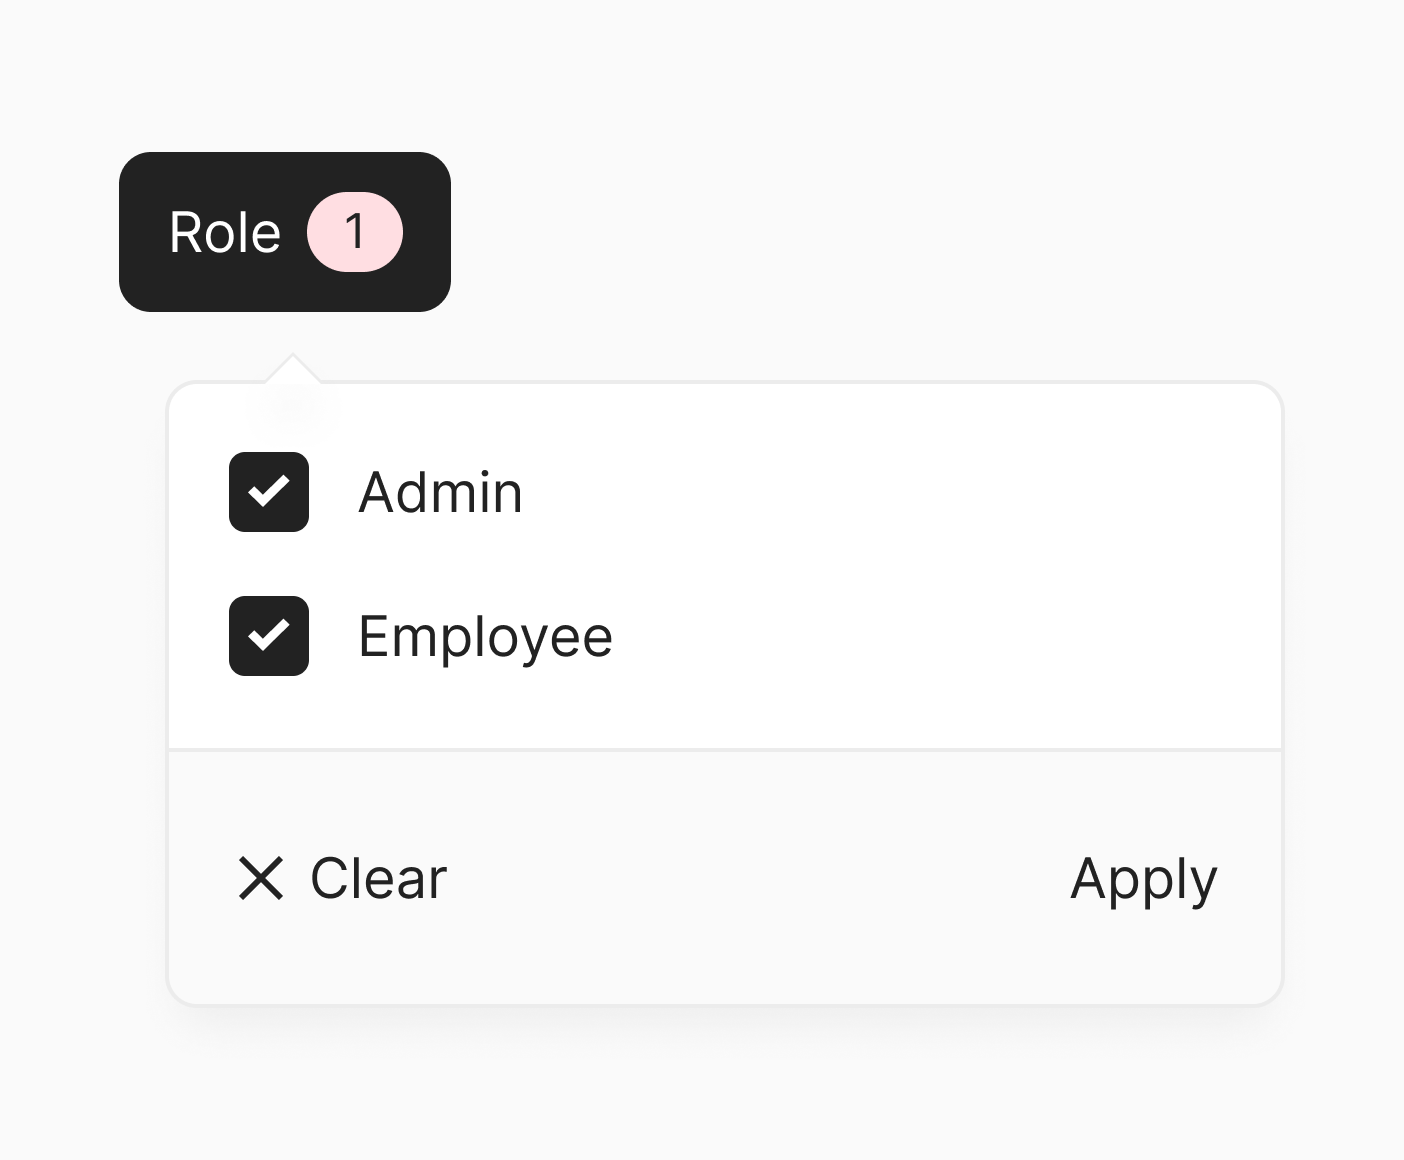Uncheck the Admin checkbox

[269, 492]
